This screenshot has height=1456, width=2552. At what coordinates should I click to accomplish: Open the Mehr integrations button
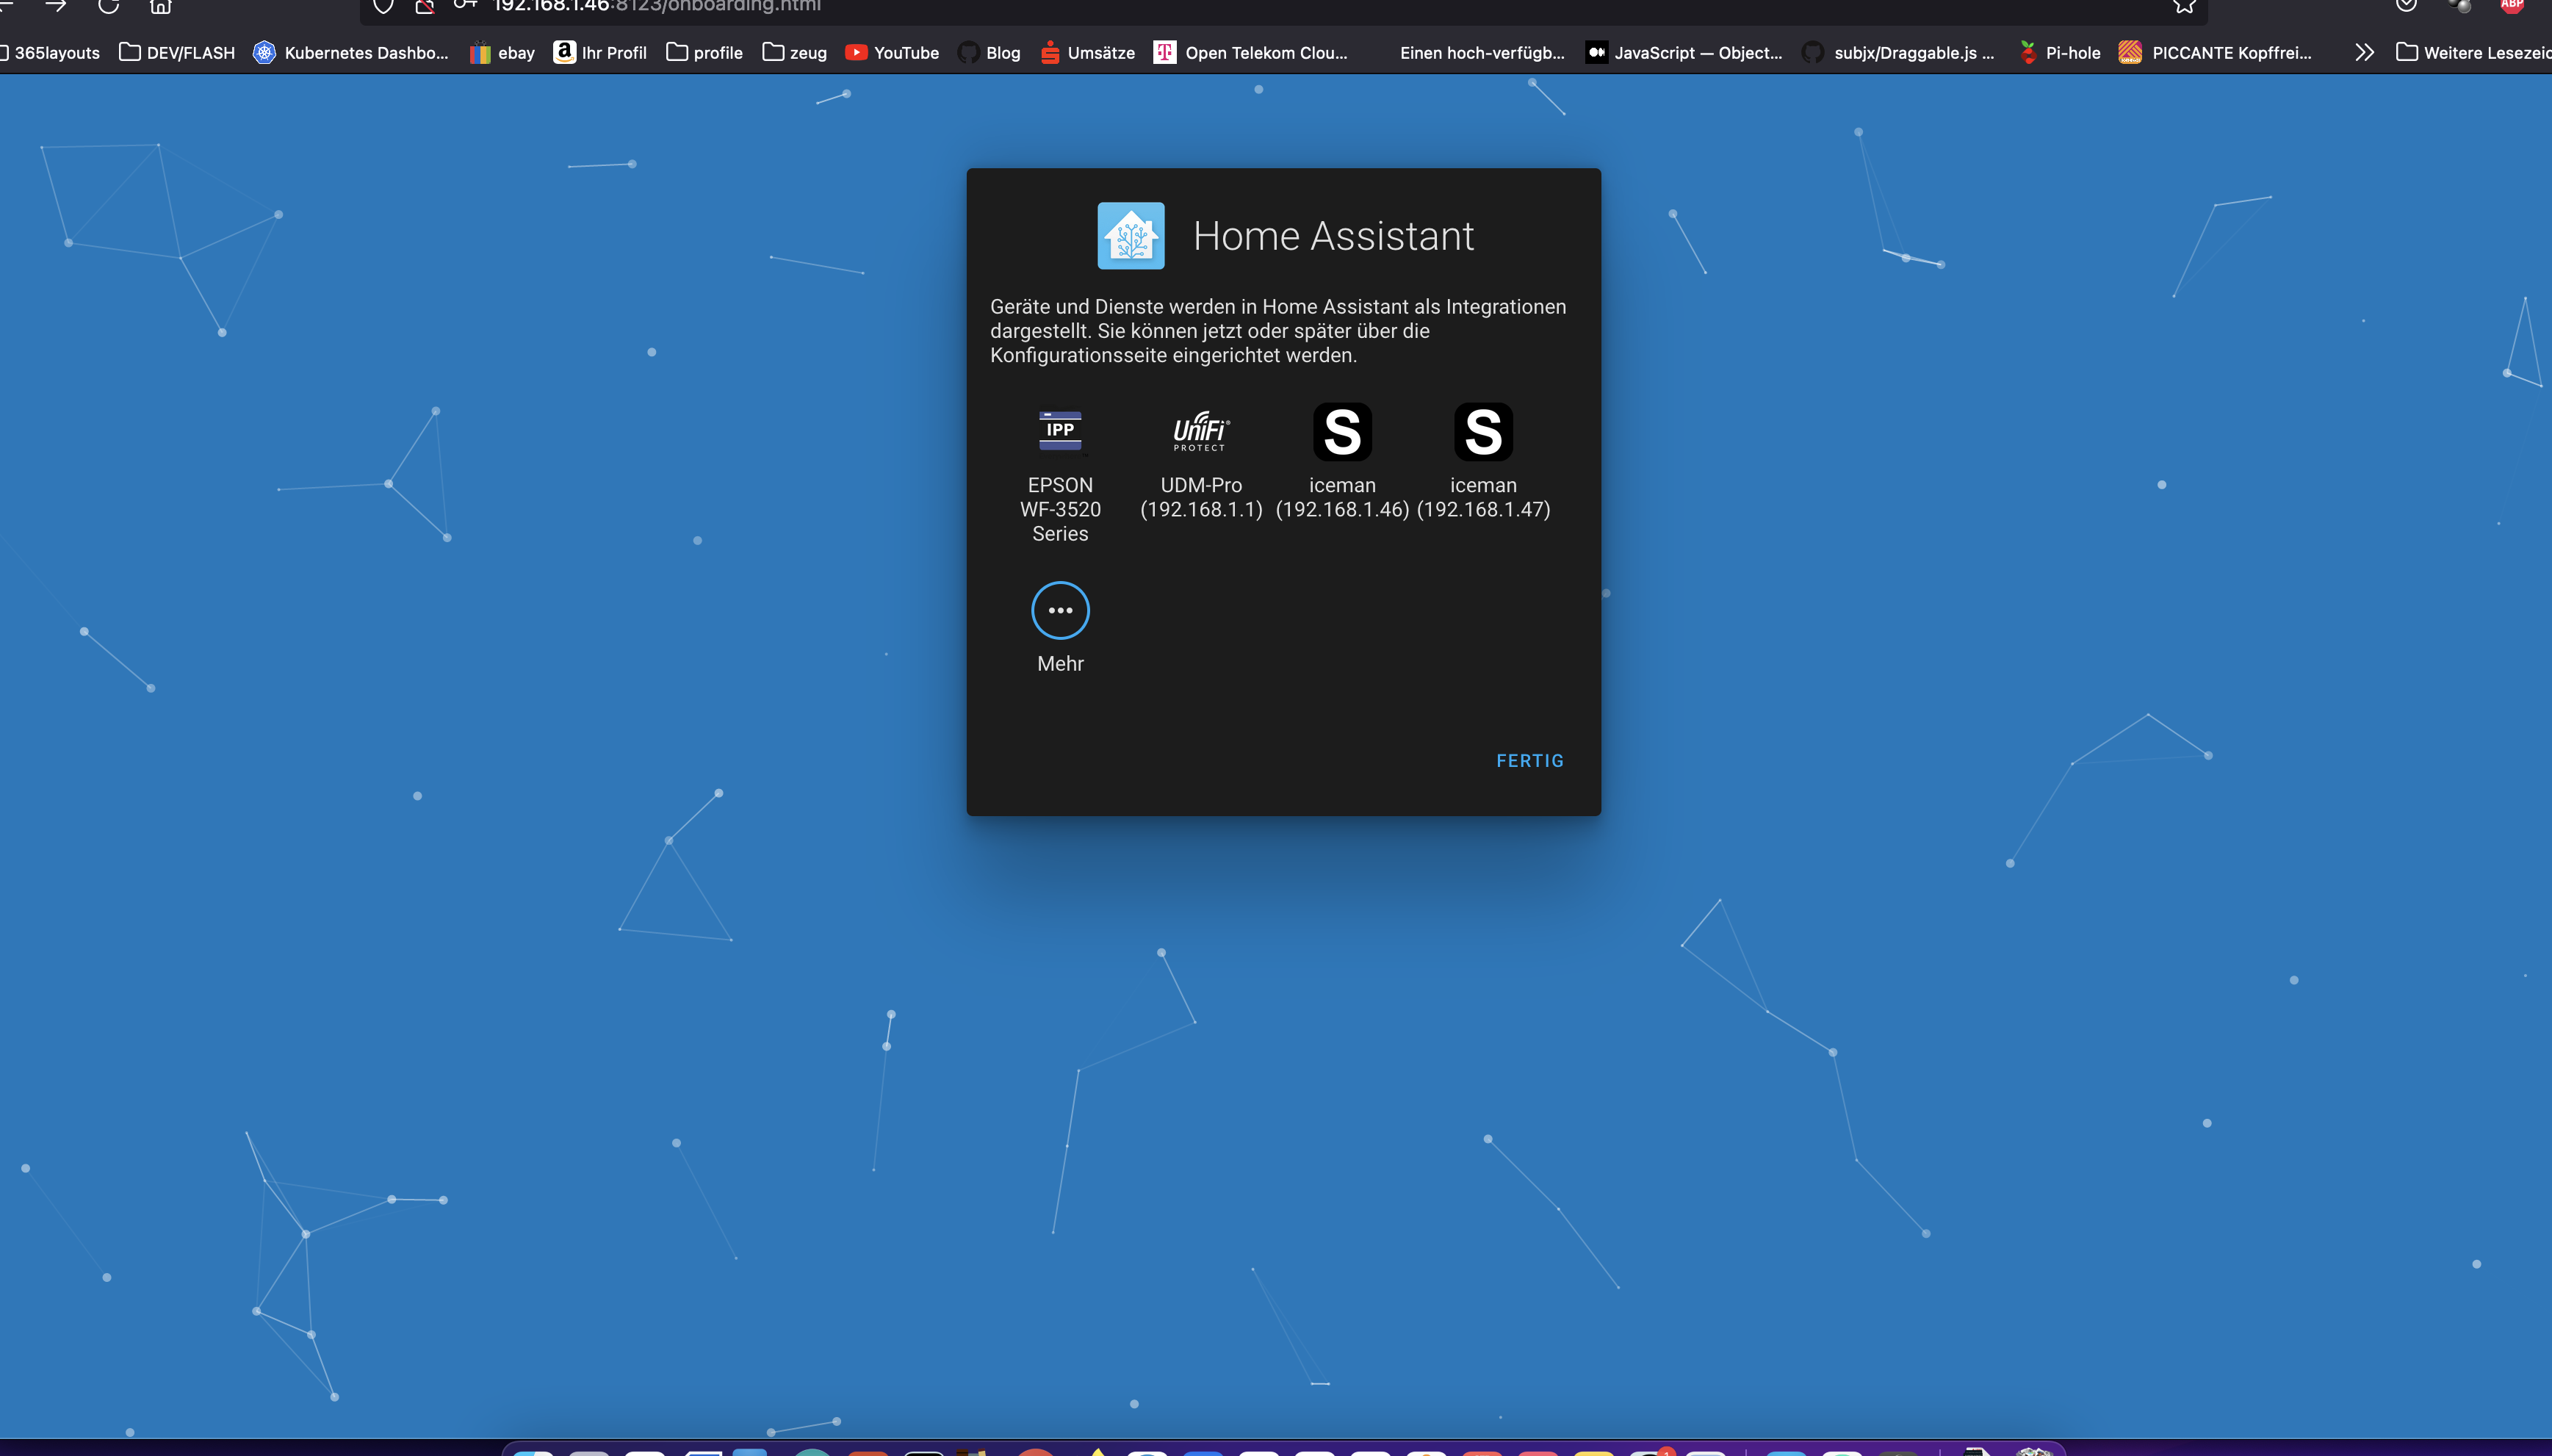1060,628
